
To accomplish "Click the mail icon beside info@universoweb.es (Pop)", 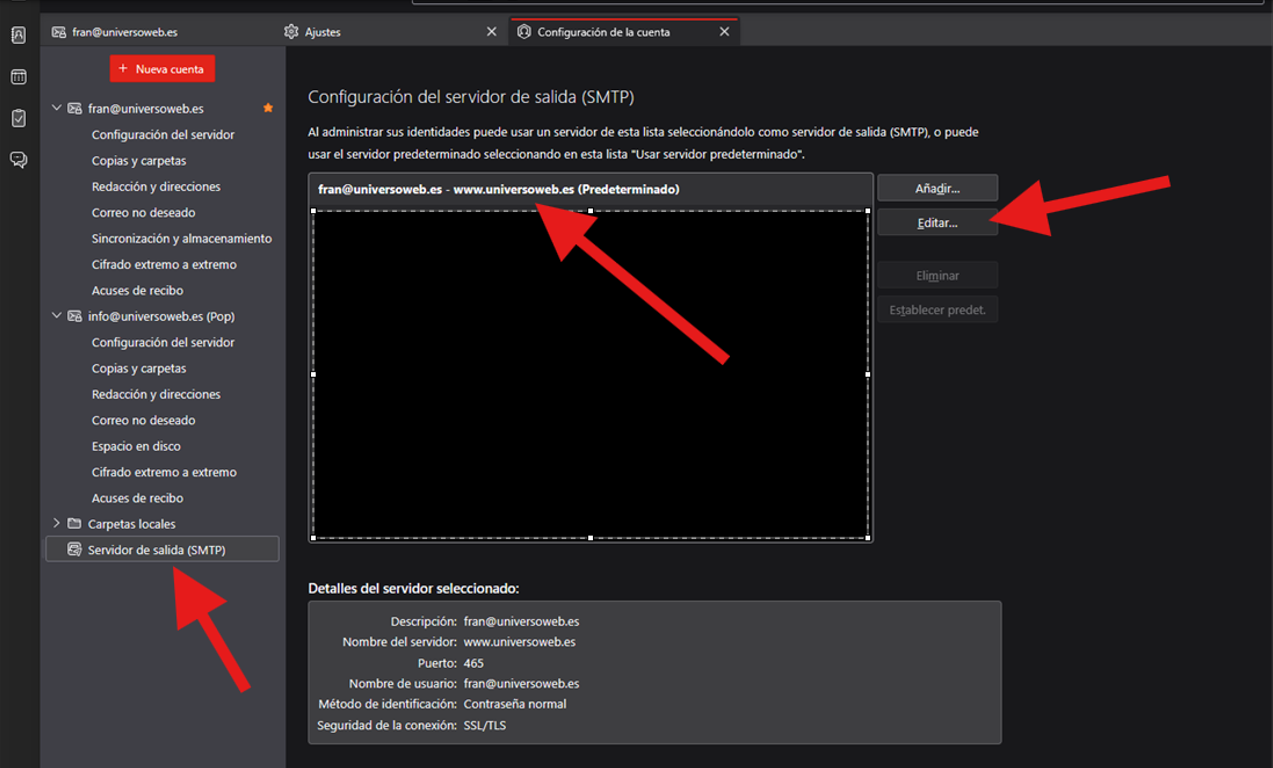I will tap(74, 316).
